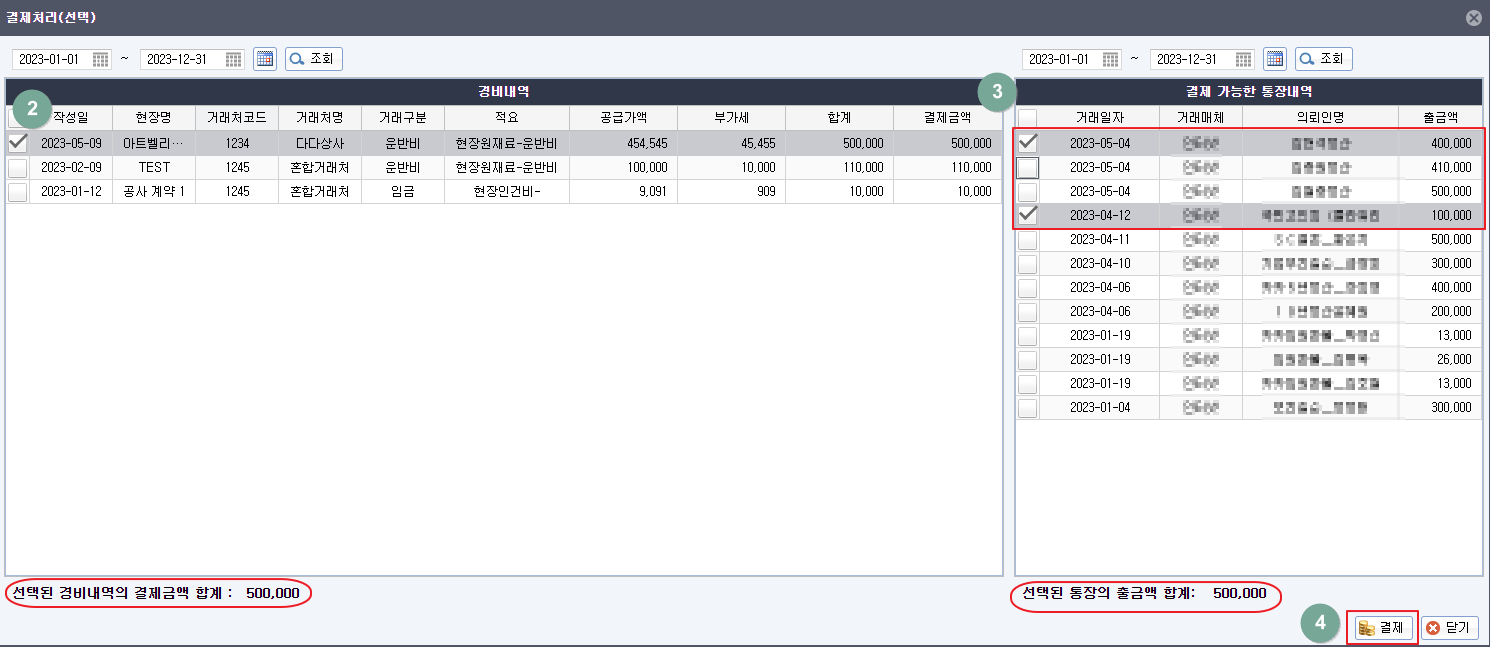Click the magnifier icon on the left 조회 button
This screenshot has height=647, width=1492.
click(x=295, y=58)
